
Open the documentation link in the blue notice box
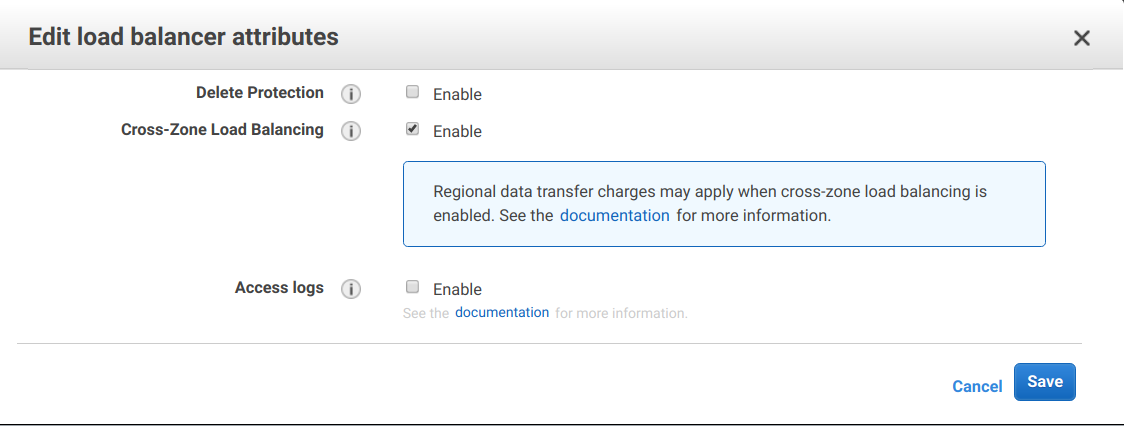click(614, 215)
